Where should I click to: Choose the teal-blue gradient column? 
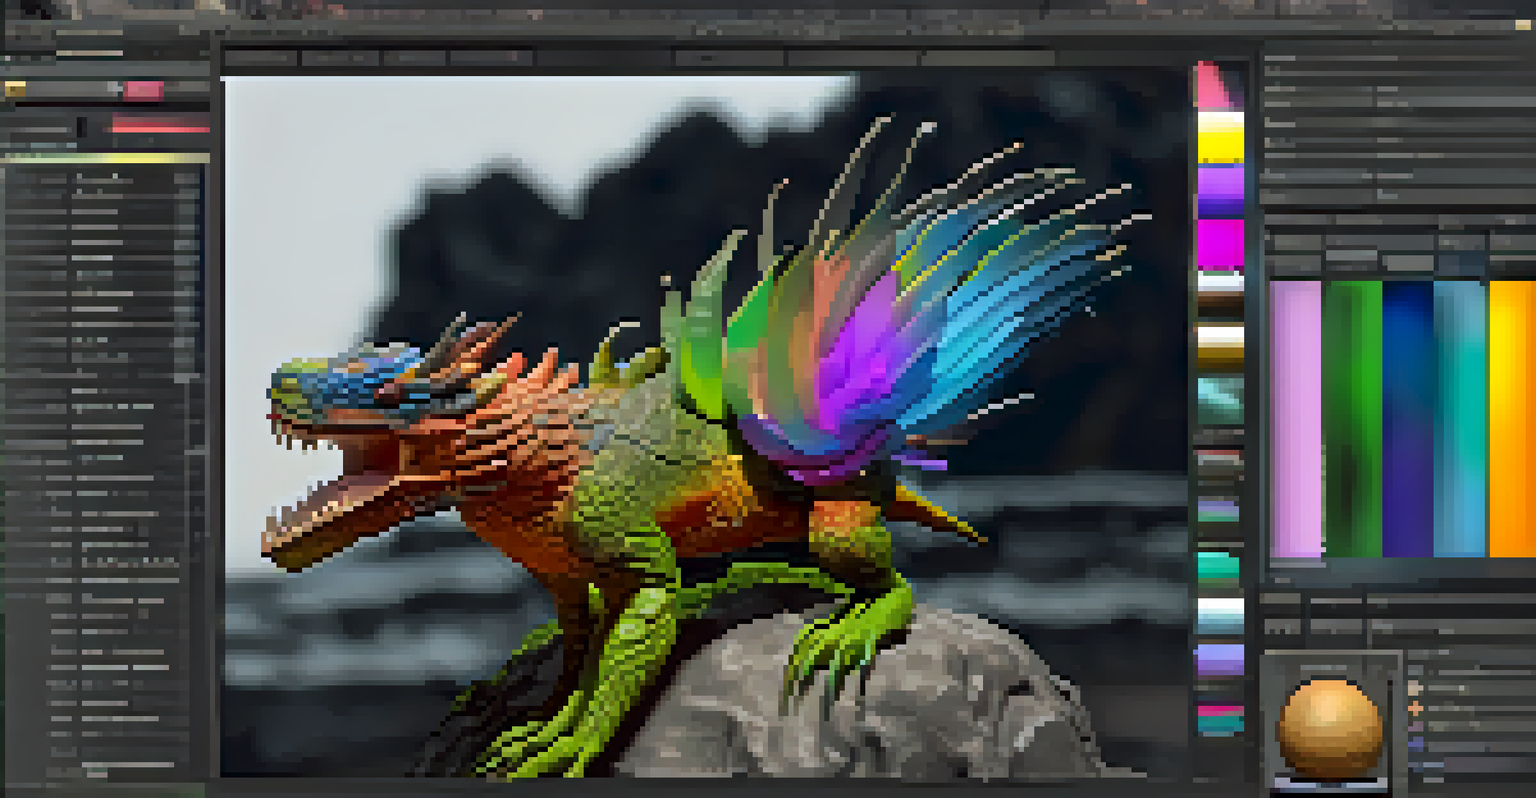point(1460,418)
